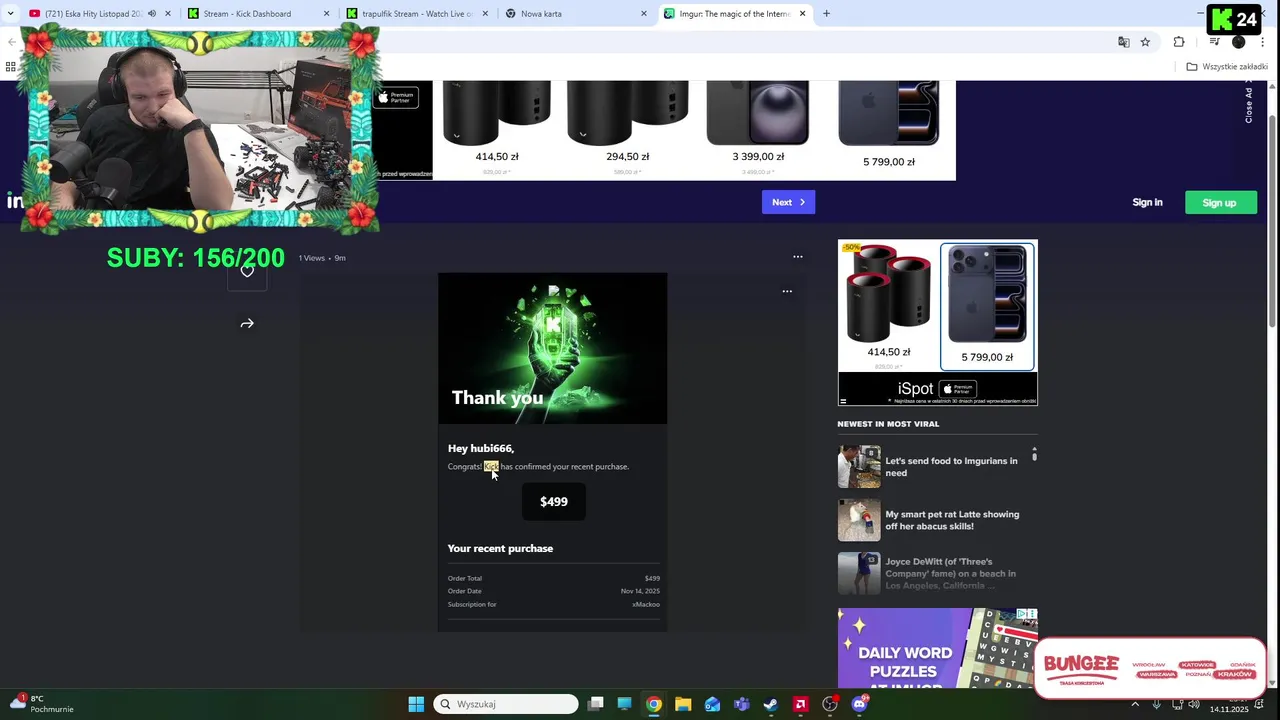
Task: Close the Nowa karta tab
Action: 643,14
